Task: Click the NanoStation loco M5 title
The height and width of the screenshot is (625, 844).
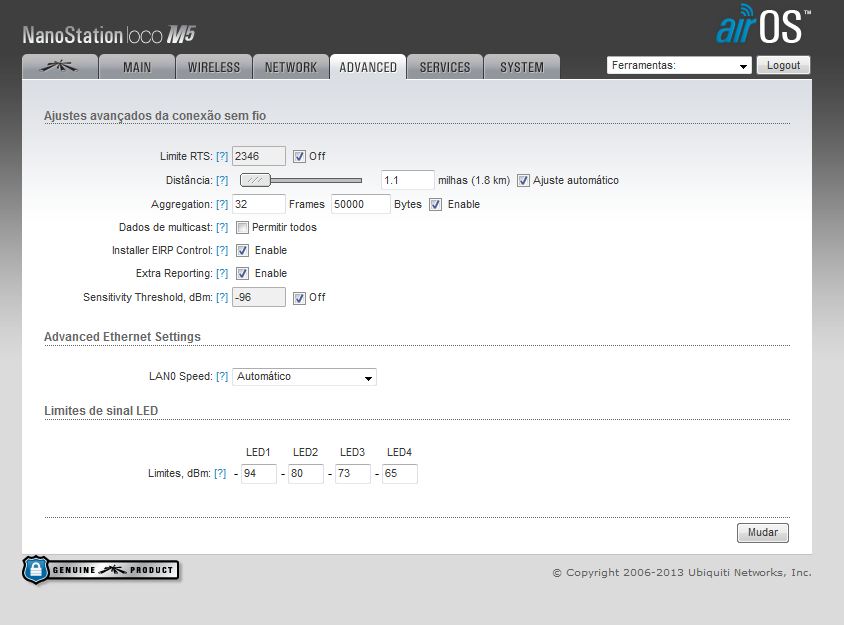Action: [x=108, y=35]
